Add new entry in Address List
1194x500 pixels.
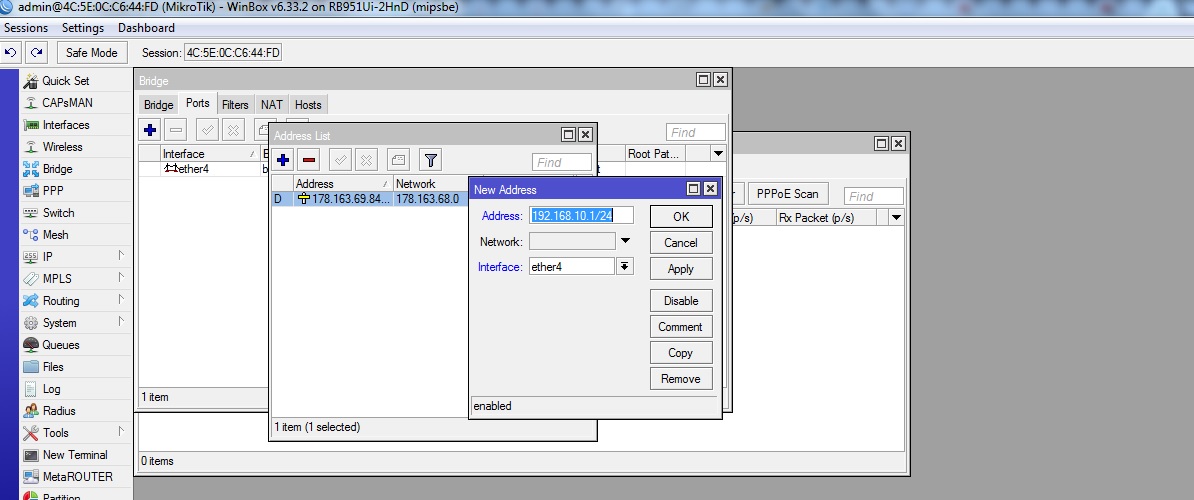click(283, 160)
